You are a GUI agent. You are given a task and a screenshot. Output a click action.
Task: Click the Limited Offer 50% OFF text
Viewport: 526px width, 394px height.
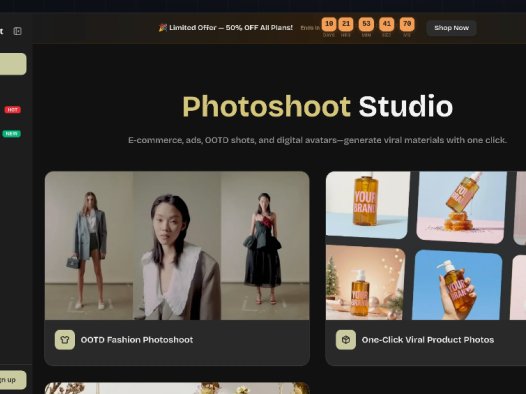pyautogui.click(x=231, y=27)
